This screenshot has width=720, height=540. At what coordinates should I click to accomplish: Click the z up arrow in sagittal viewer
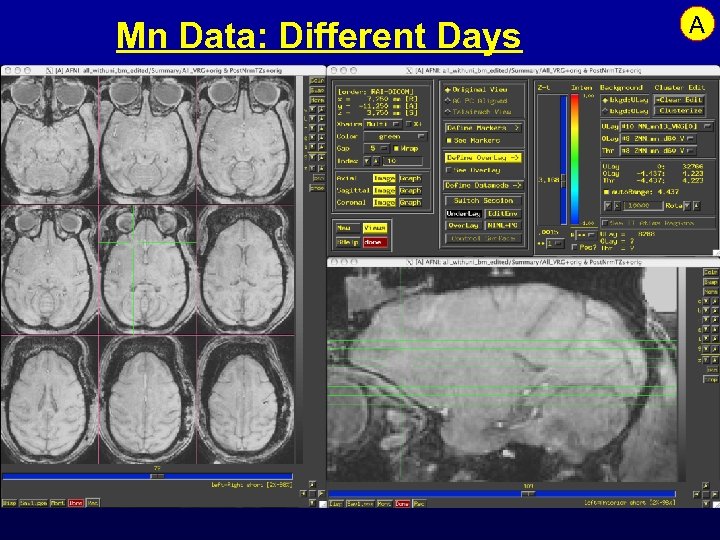coord(715,360)
